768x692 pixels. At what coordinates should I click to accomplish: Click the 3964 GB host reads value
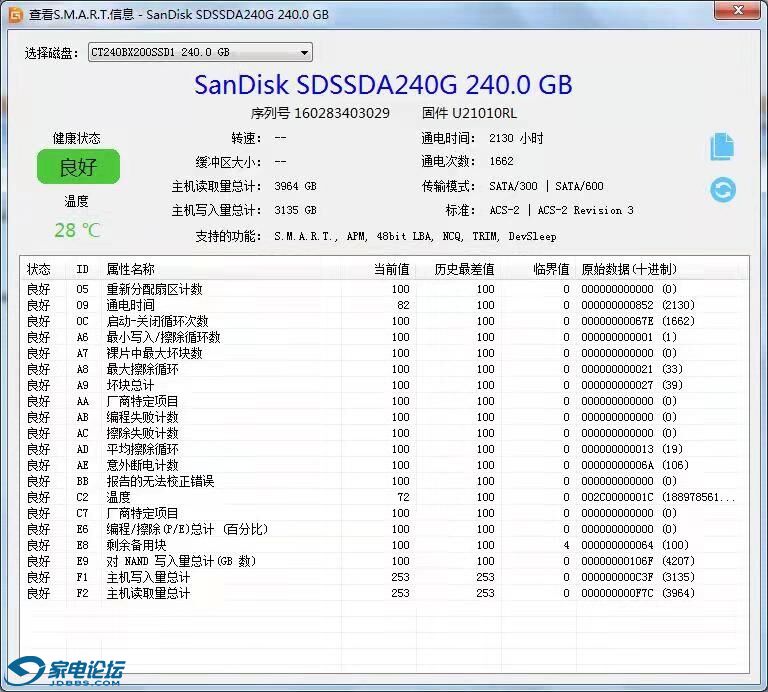(x=295, y=186)
